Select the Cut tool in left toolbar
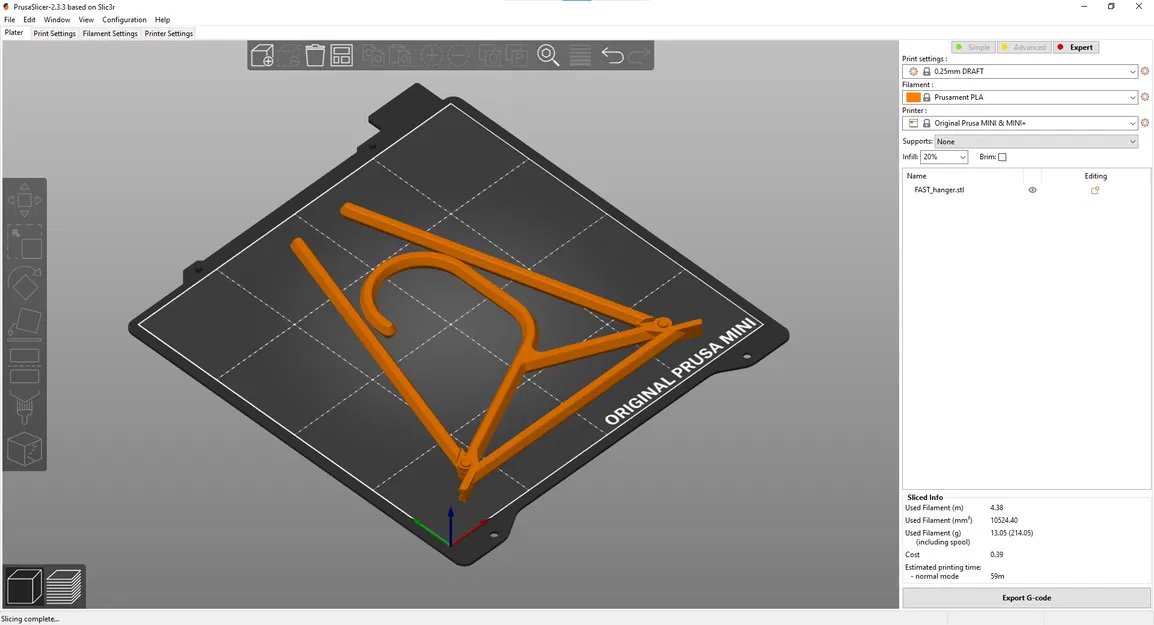Viewport: 1154px width, 625px height. [24, 365]
